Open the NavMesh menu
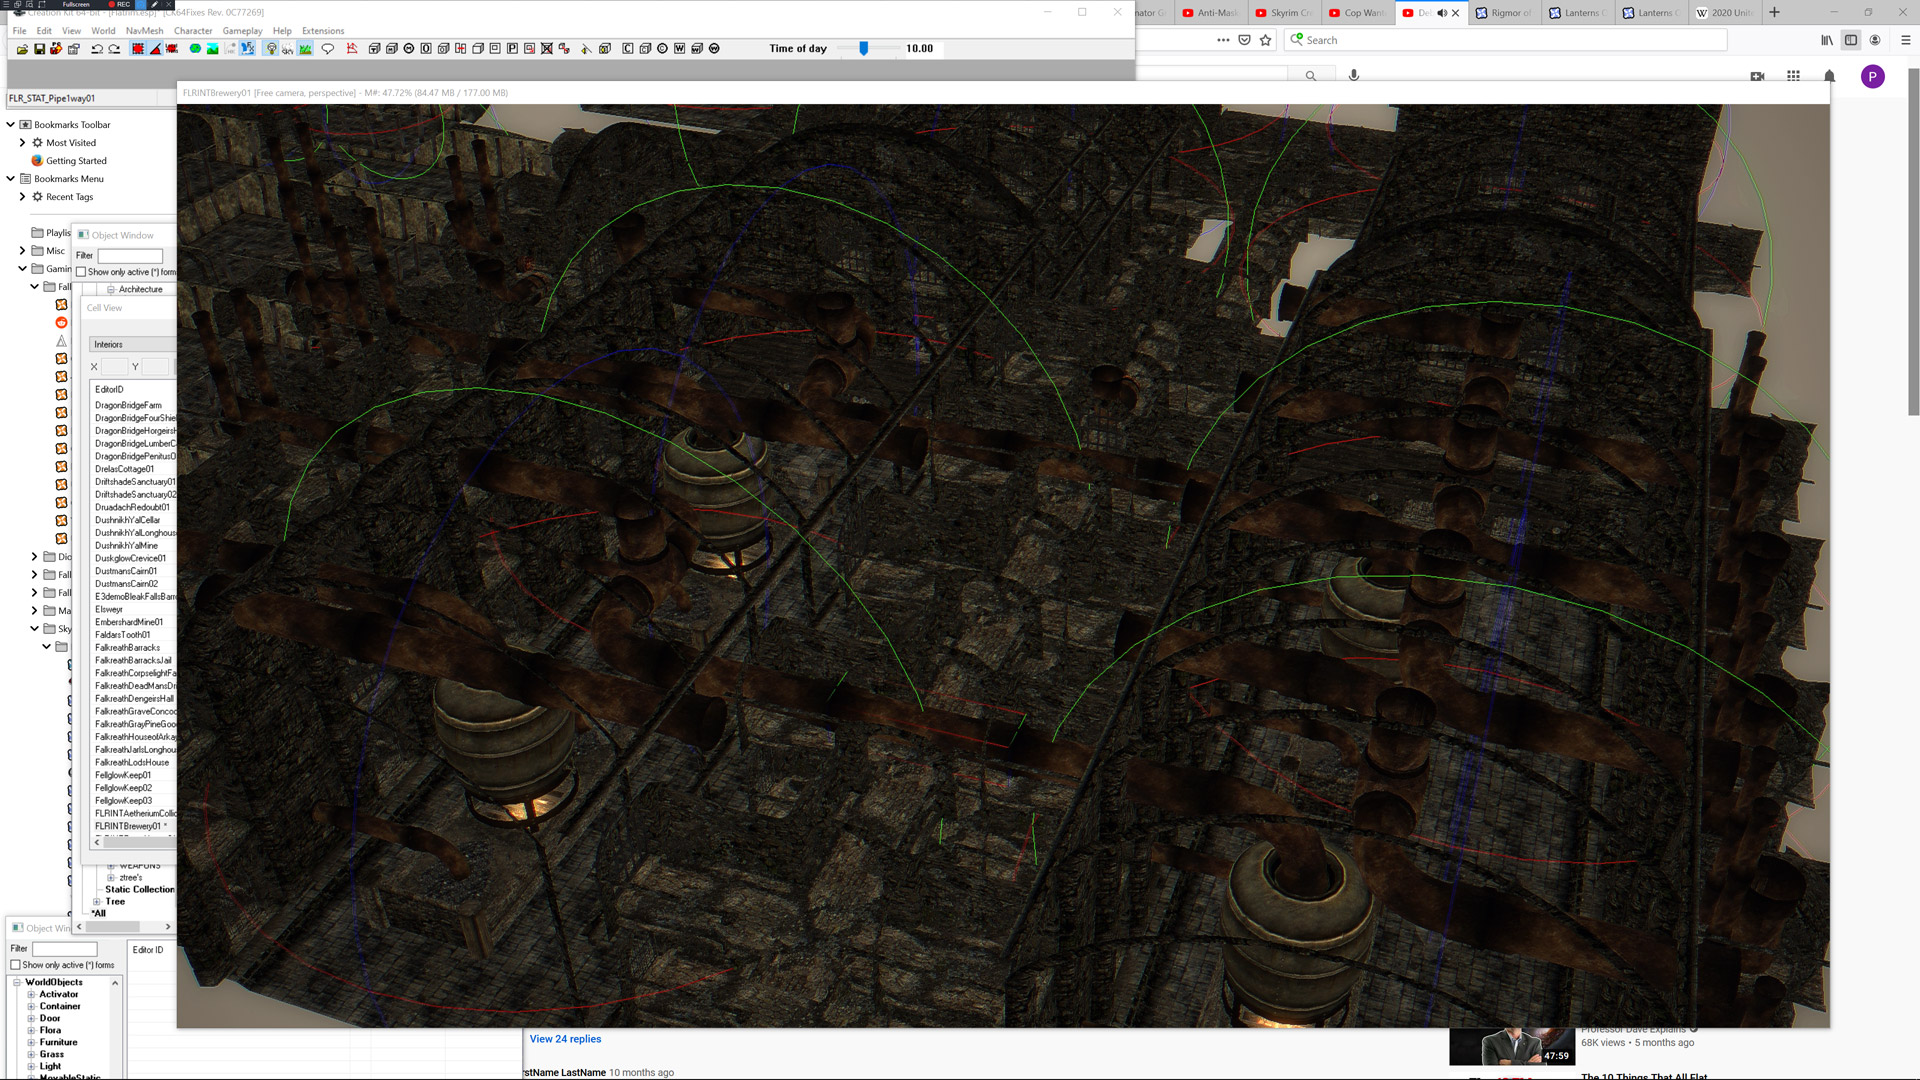1920x1080 pixels. pyautogui.click(x=144, y=31)
